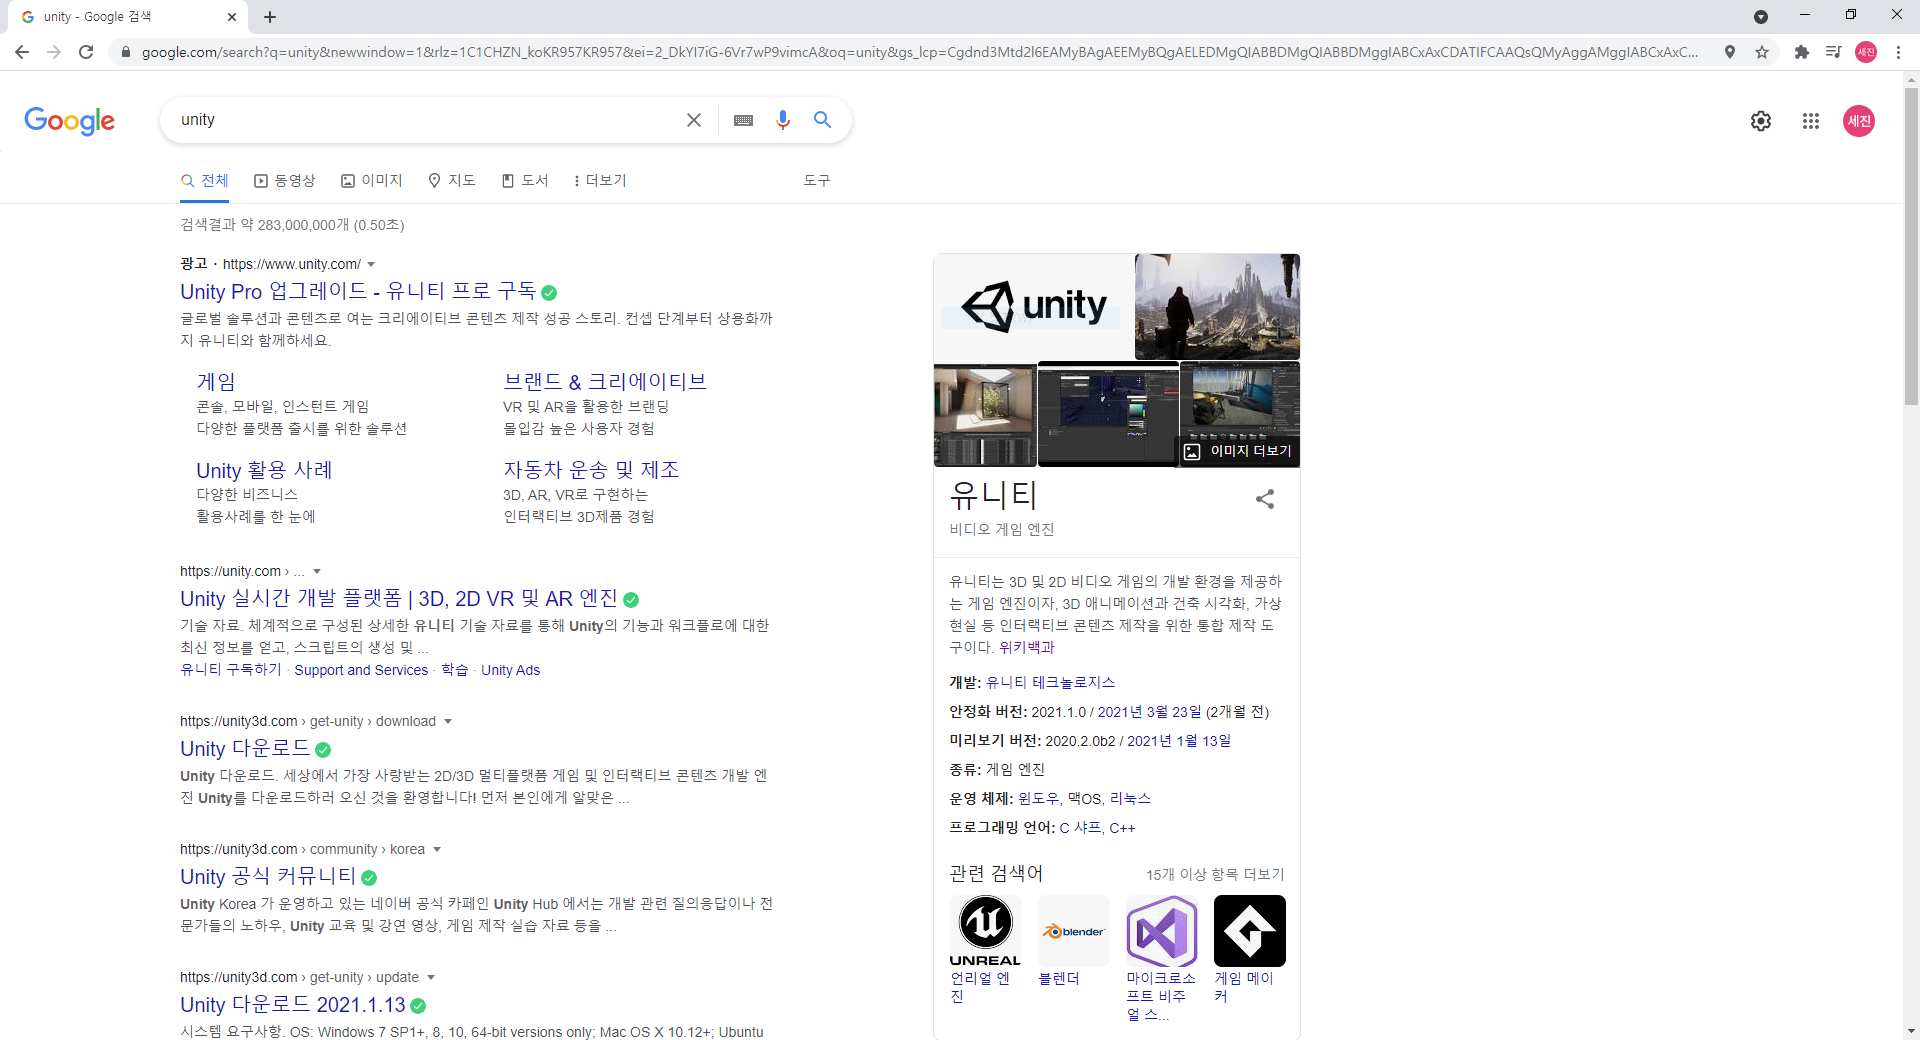The width and height of the screenshot is (1920, 1040).
Task: Open media control icon in toolbar
Action: (1834, 52)
